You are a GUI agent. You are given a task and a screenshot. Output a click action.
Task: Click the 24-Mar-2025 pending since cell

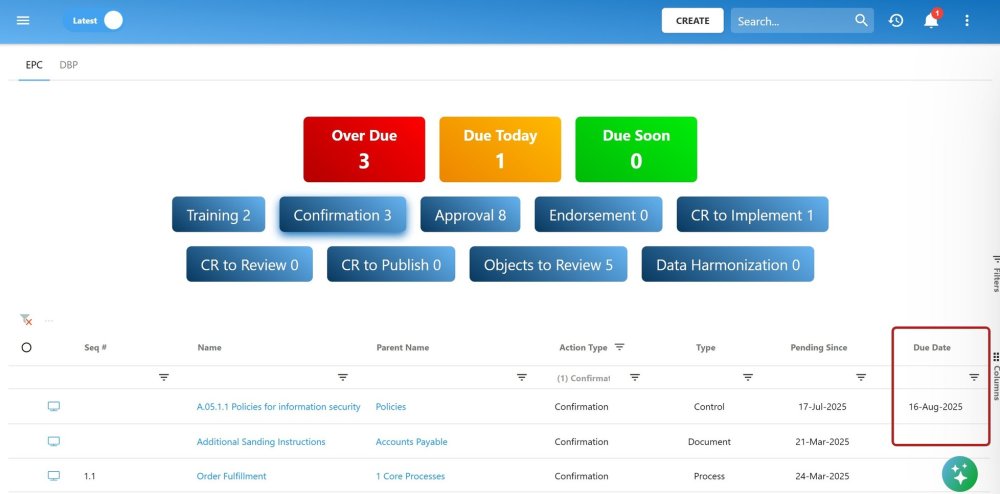(x=823, y=476)
